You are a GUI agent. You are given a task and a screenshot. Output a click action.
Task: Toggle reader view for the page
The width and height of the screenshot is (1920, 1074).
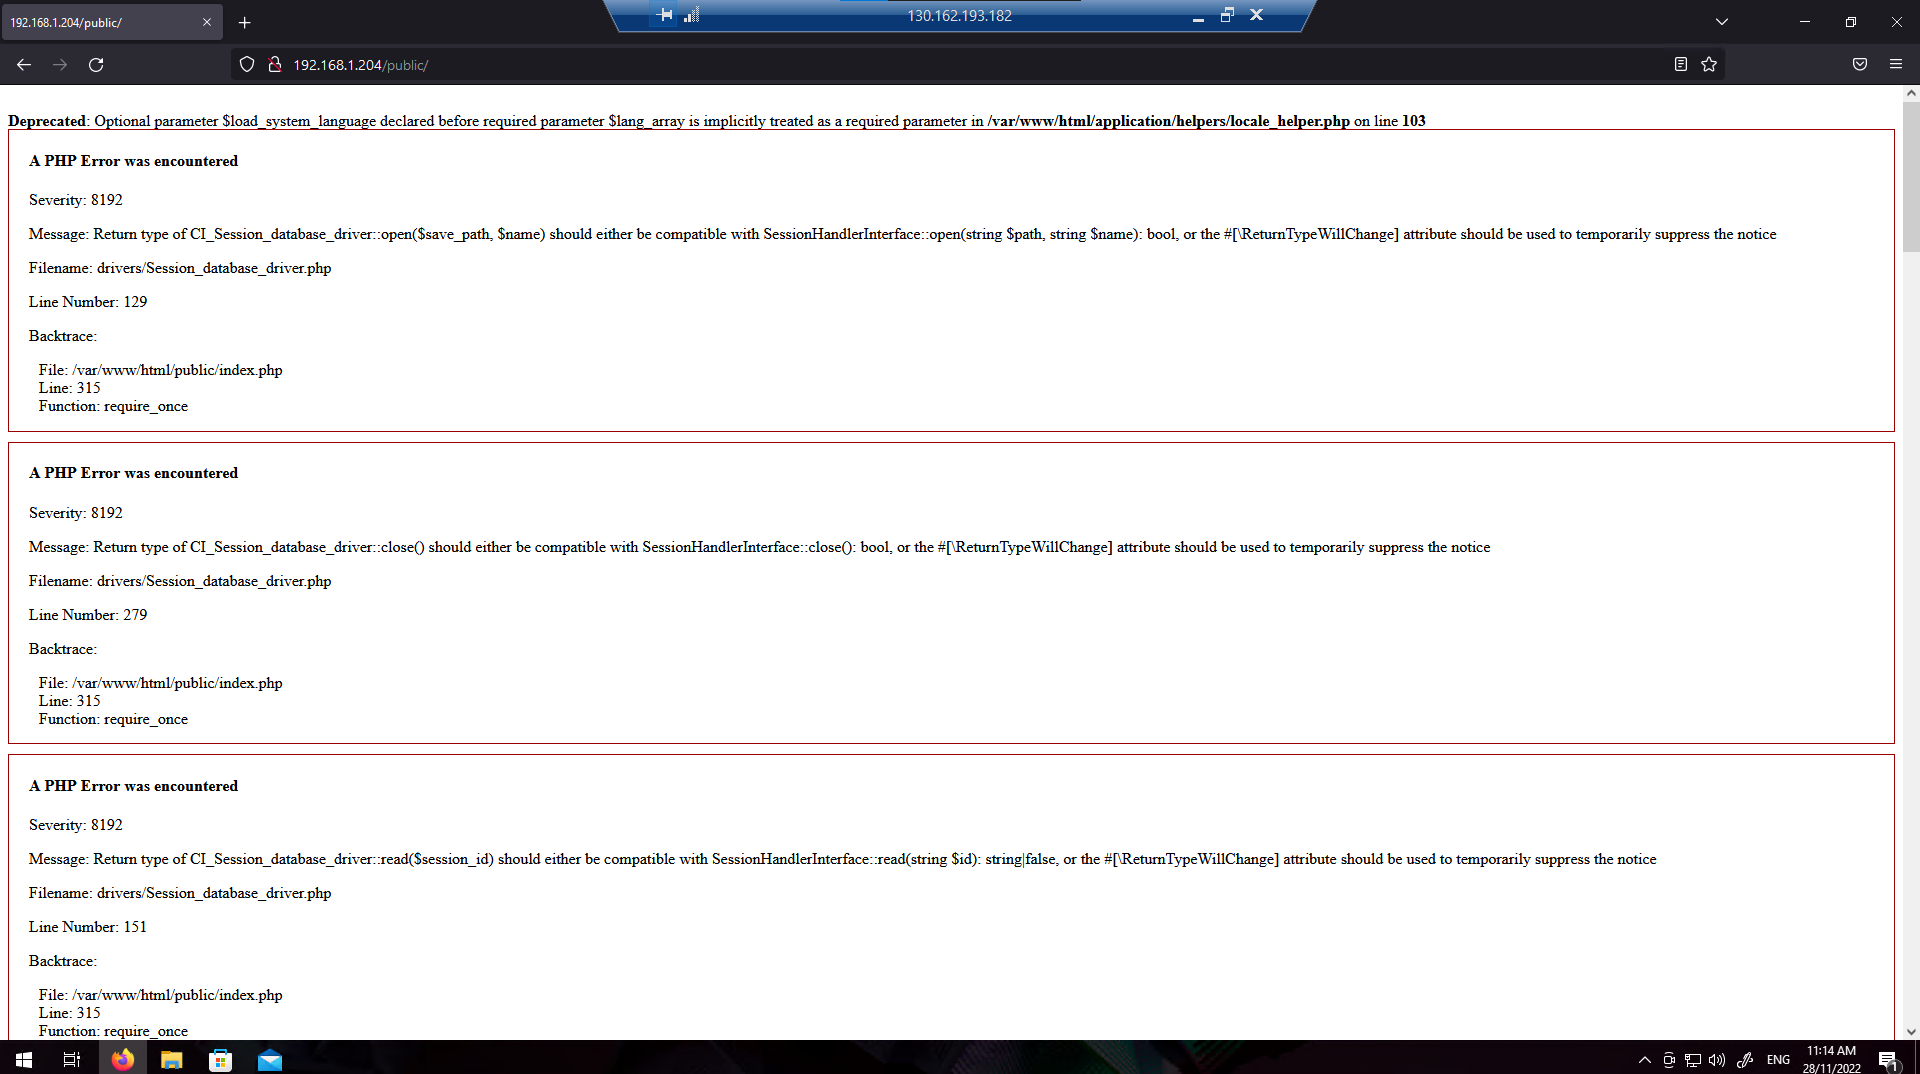1679,64
